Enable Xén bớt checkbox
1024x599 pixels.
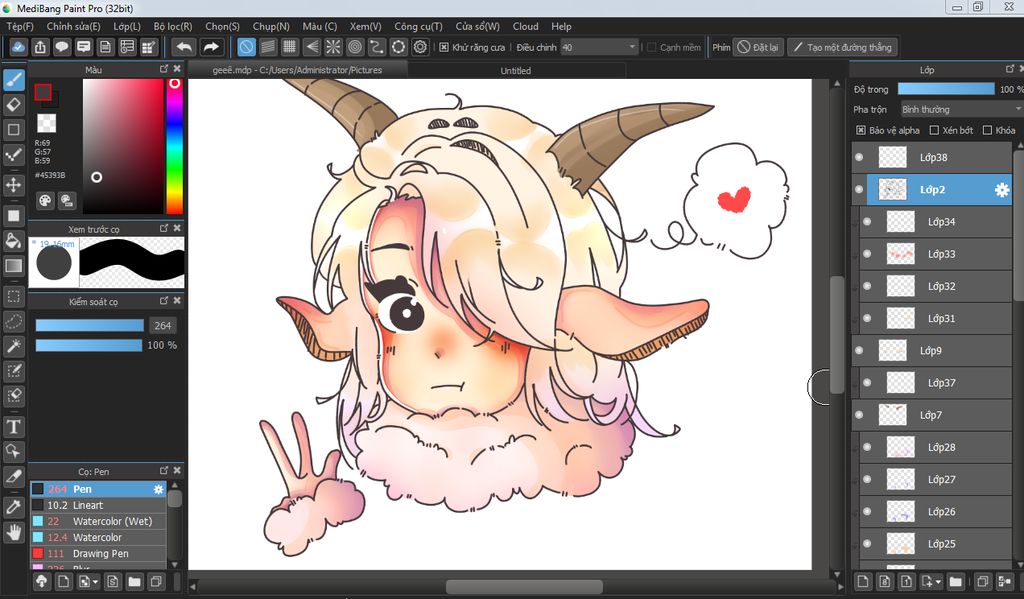tap(934, 130)
